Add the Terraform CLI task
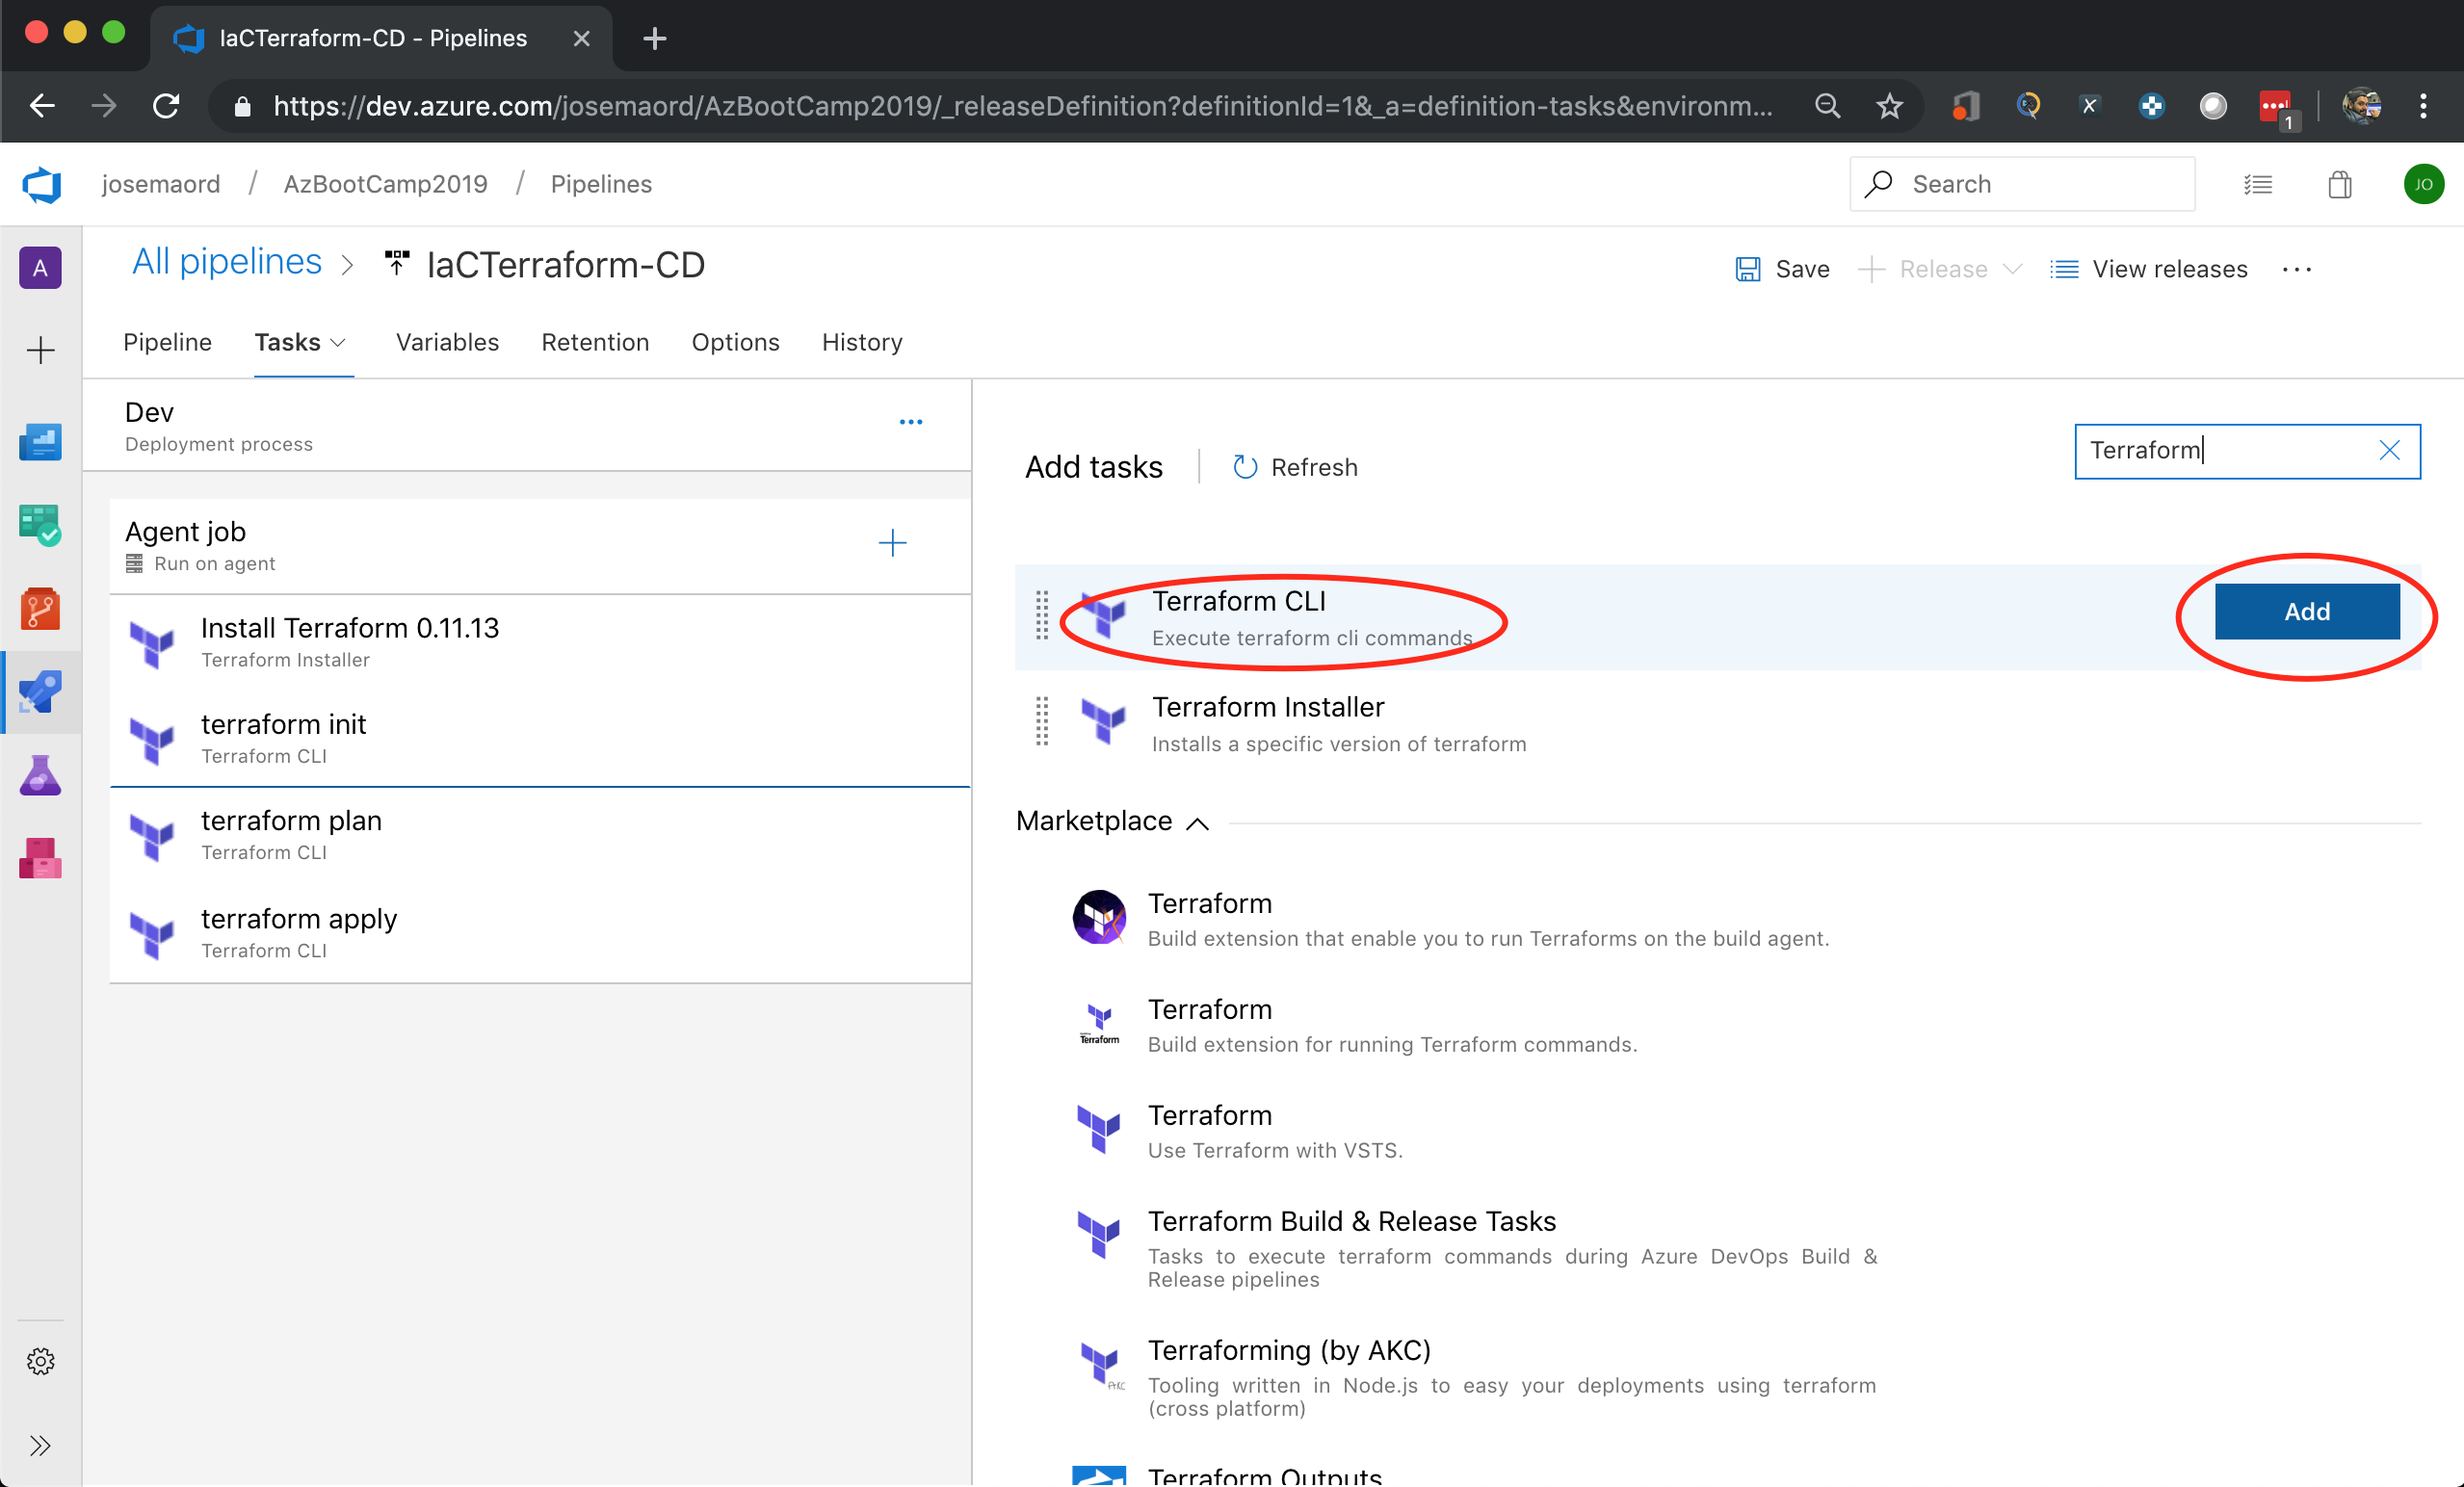Image resolution: width=2464 pixels, height=1487 pixels. click(x=2306, y=611)
